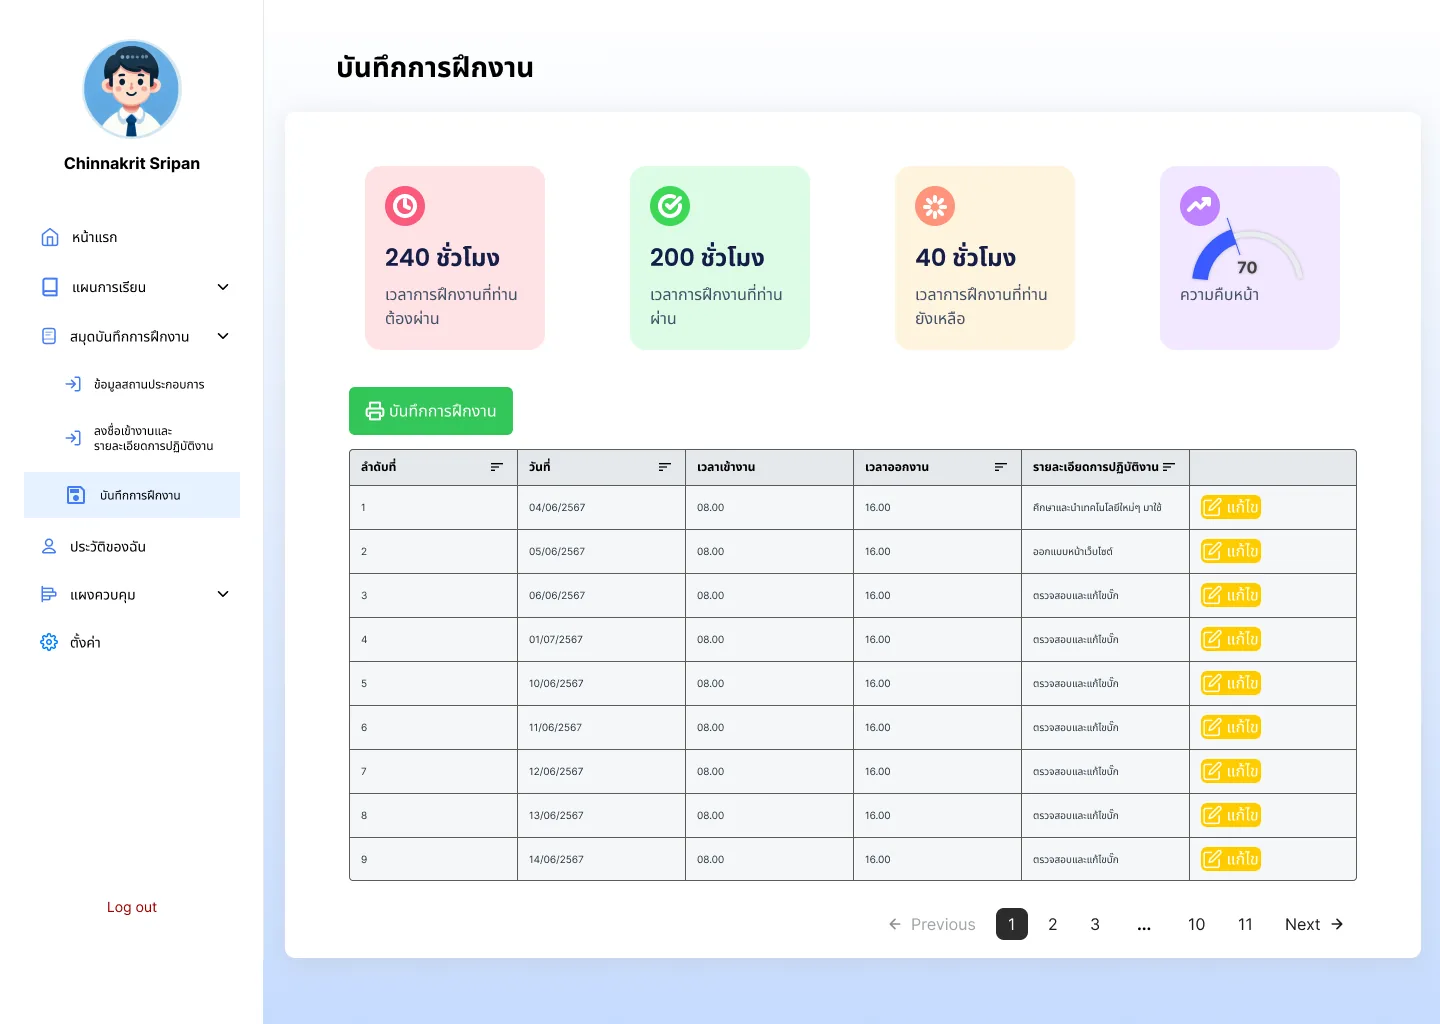The height and width of the screenshot is (1024, 1440).
Task: Click the Log out link
Action: click(132, 907)
